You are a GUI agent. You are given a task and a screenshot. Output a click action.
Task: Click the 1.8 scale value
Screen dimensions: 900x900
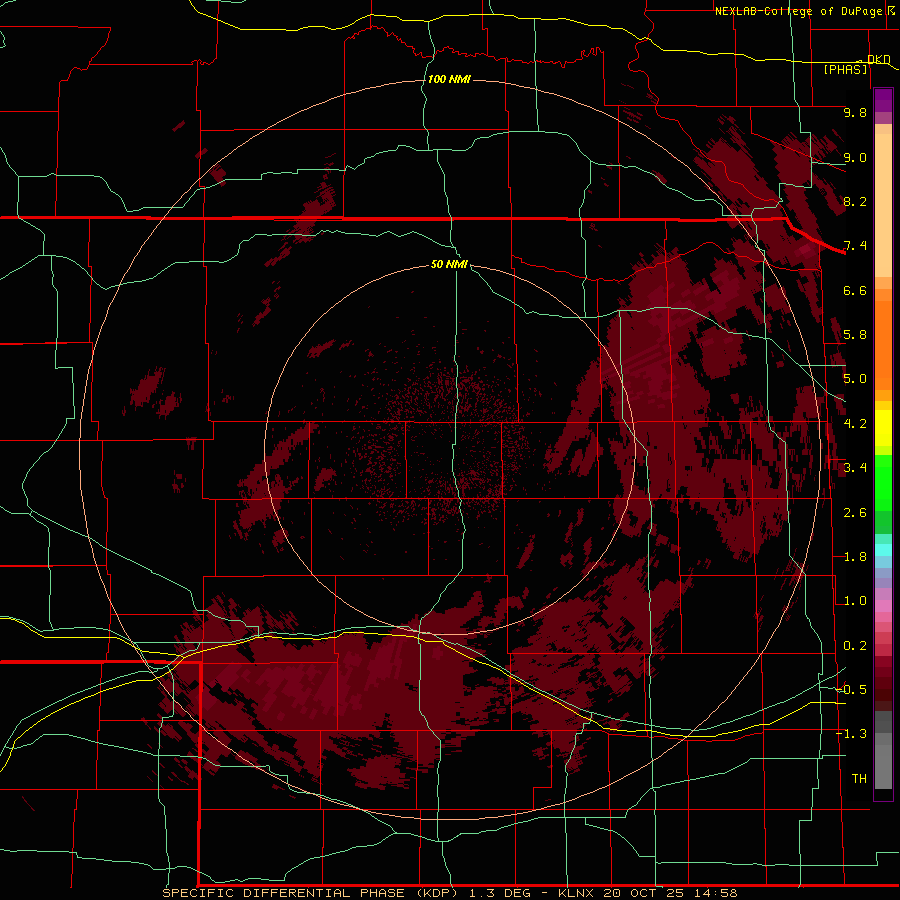click(855, 556)
